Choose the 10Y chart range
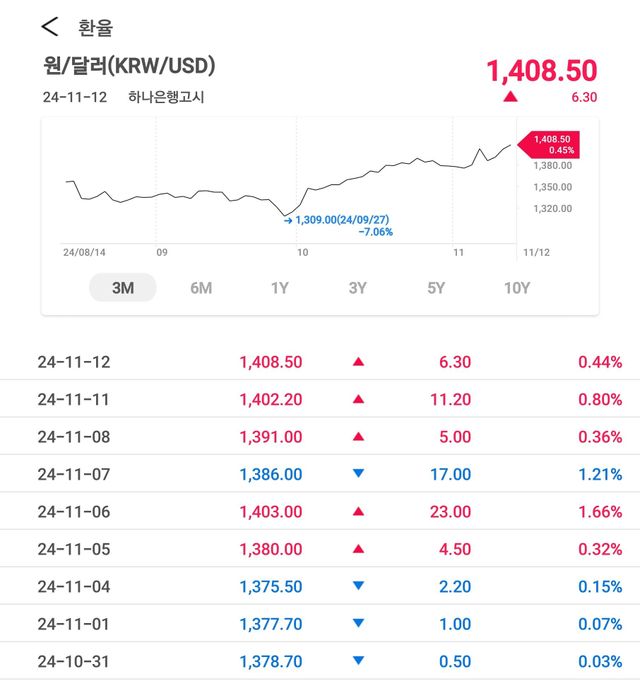 pyautogui.click(x=516, y=288)
